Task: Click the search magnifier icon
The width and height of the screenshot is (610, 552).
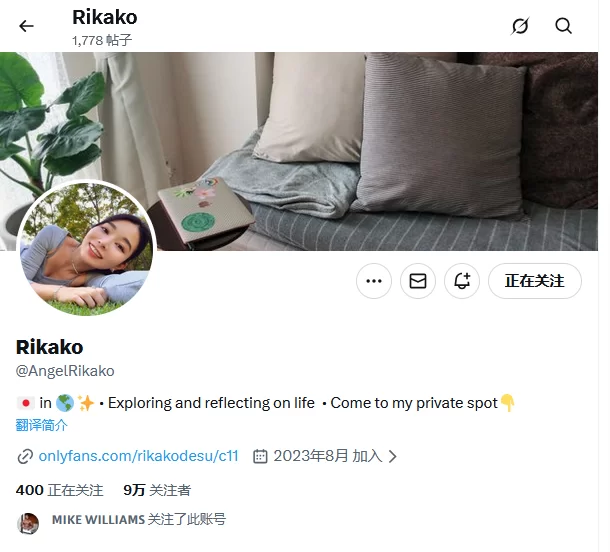Action: pos(563,26)
